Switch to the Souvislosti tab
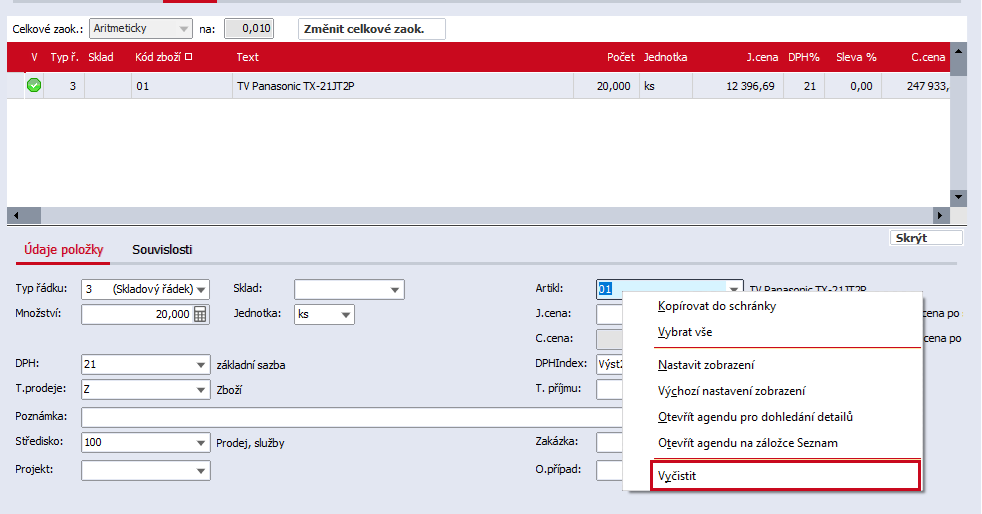Image resolution: width=982 pixels, height=514 pixels. click(162, 249)
